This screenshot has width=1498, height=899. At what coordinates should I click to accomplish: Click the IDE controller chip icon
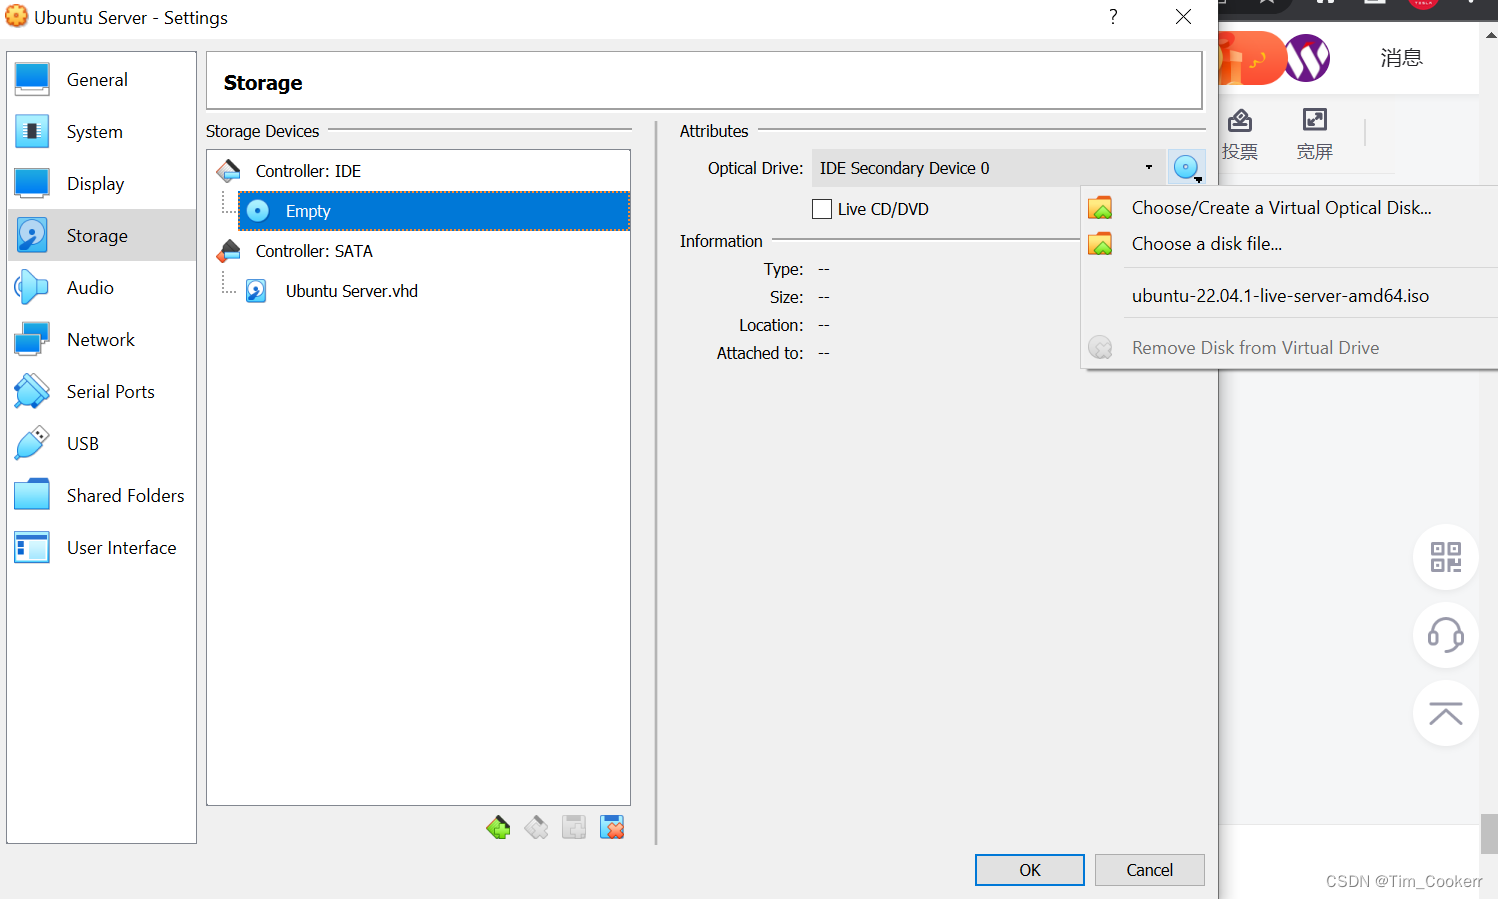click(229, 171)
